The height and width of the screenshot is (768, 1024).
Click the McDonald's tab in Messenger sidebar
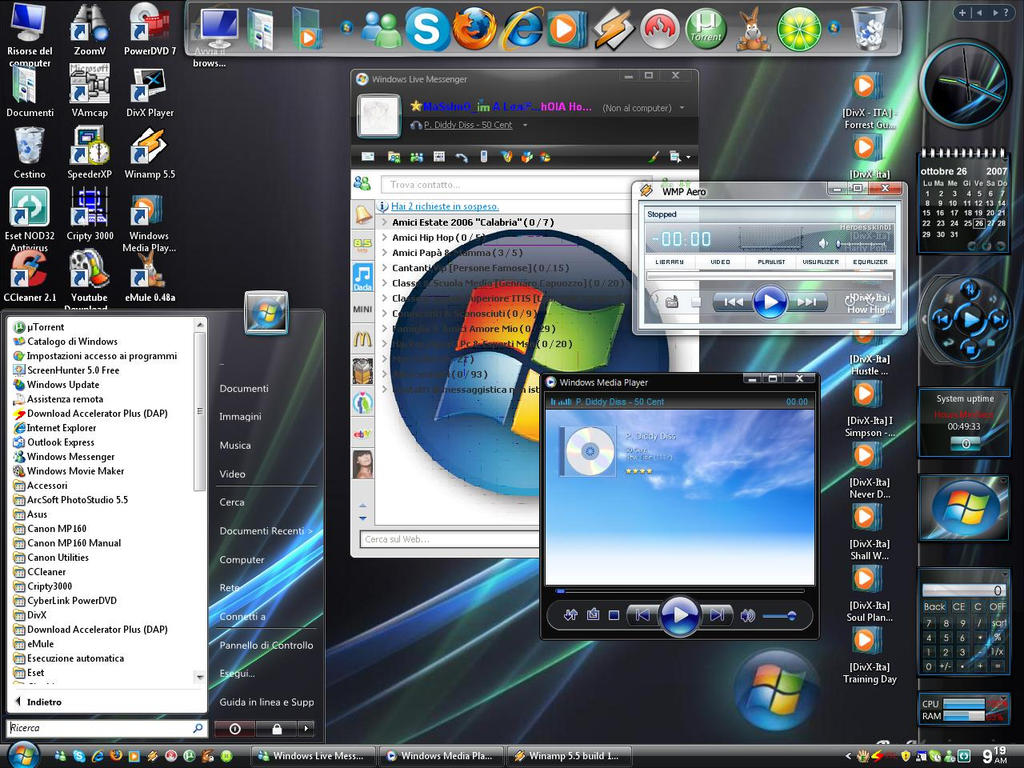pos(362,339)
